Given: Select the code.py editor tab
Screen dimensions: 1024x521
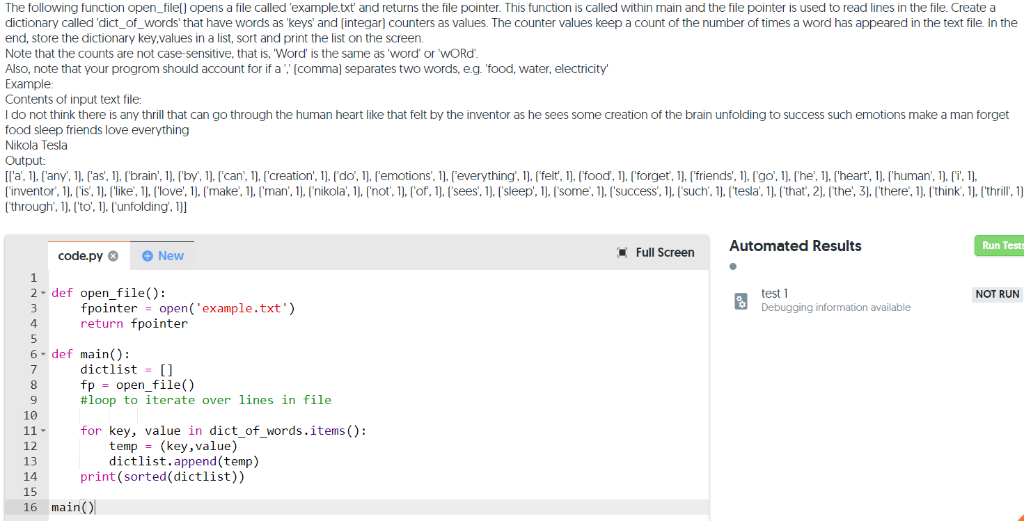Looking at the screenshot, I should pyautogui.click(x=88, y=255).
